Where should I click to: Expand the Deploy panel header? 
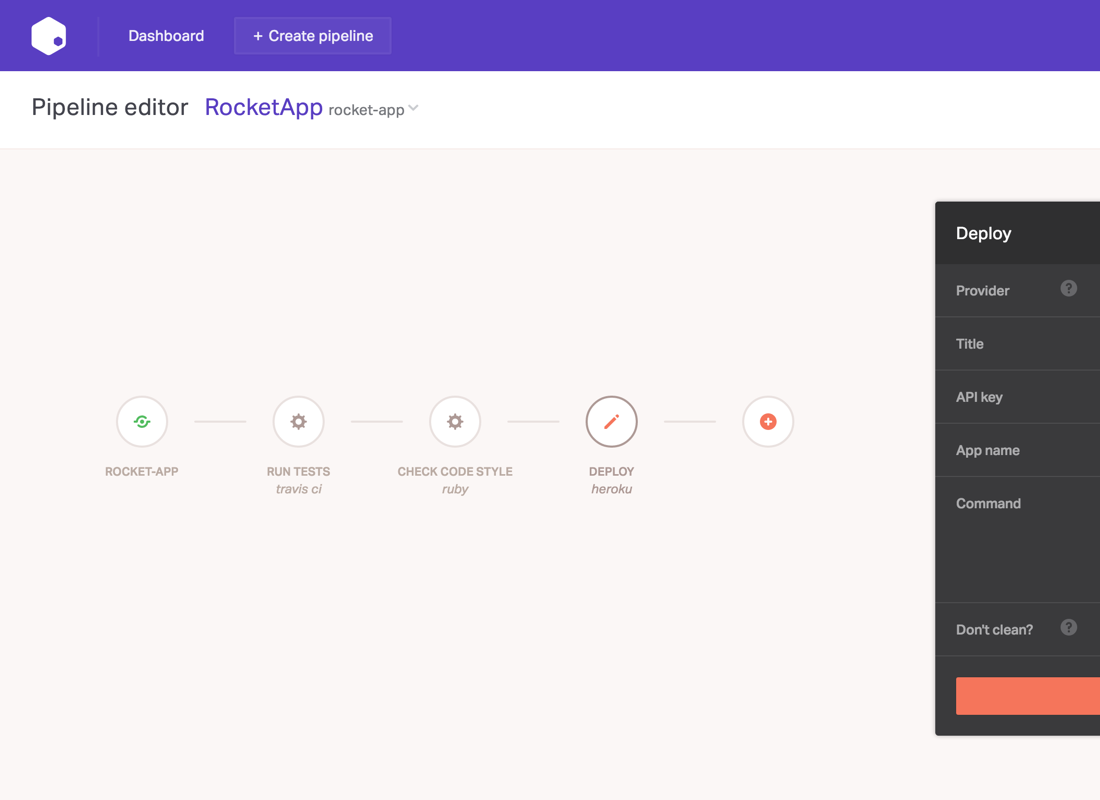pos(1010,233)
